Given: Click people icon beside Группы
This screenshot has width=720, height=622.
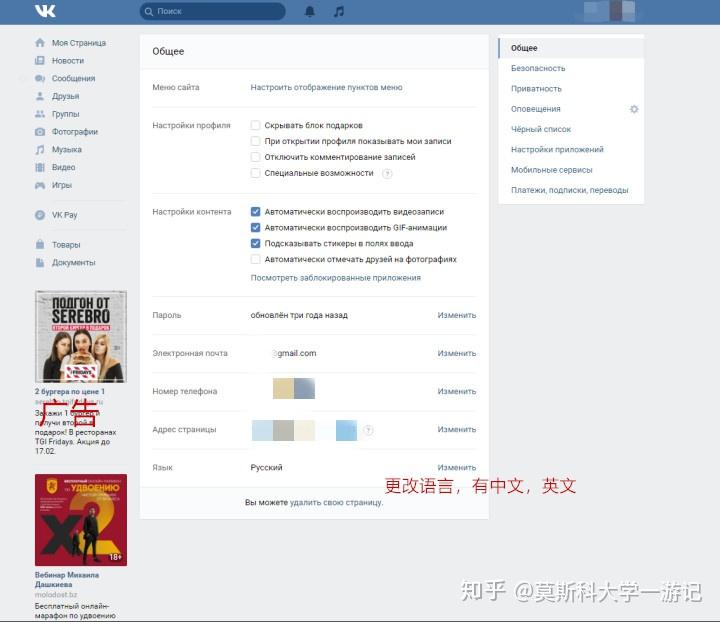Looking at the screenshot, I should pyautogui.click(x=40, y=114).
